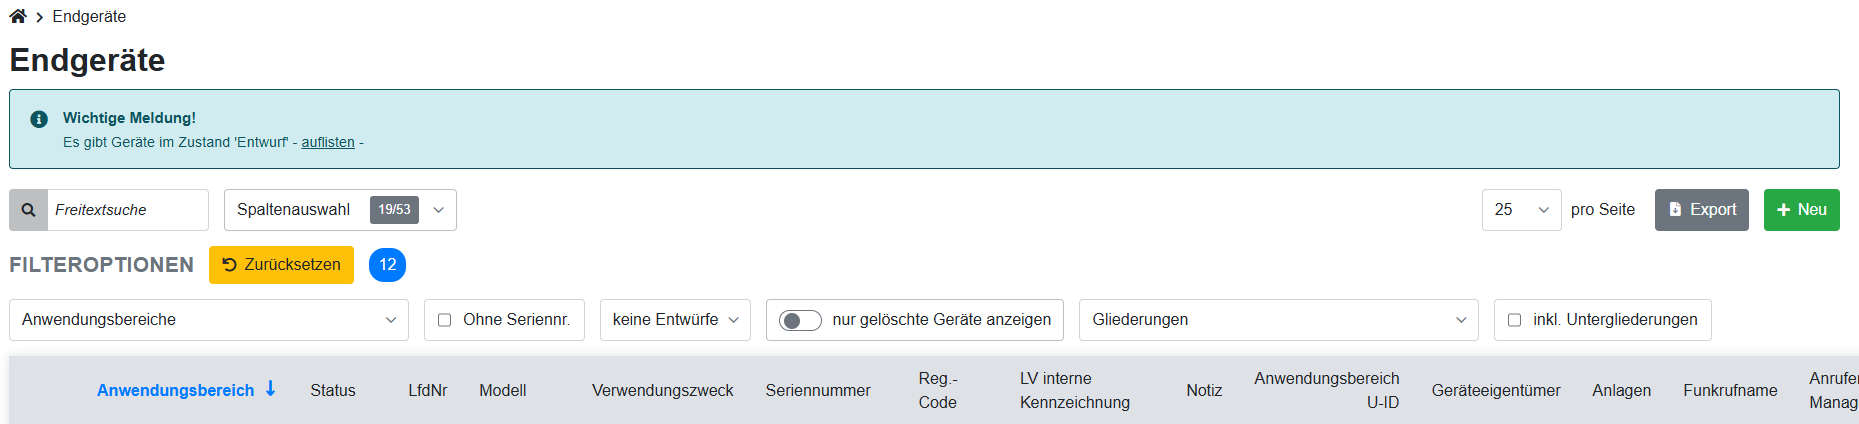Click the info icon in the alert
This screenshot has width=1859, height=424.
39,119
